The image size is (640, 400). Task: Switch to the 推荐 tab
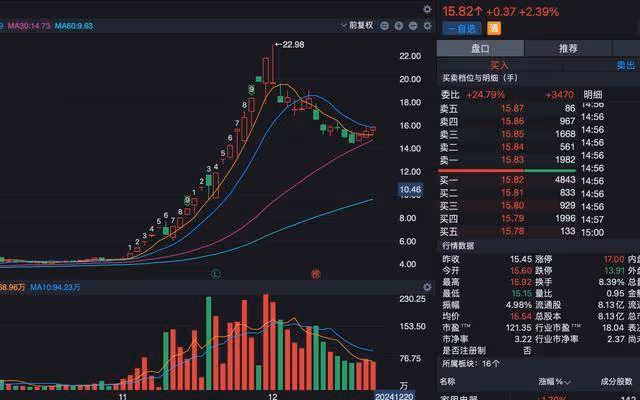tap(568, 49)
